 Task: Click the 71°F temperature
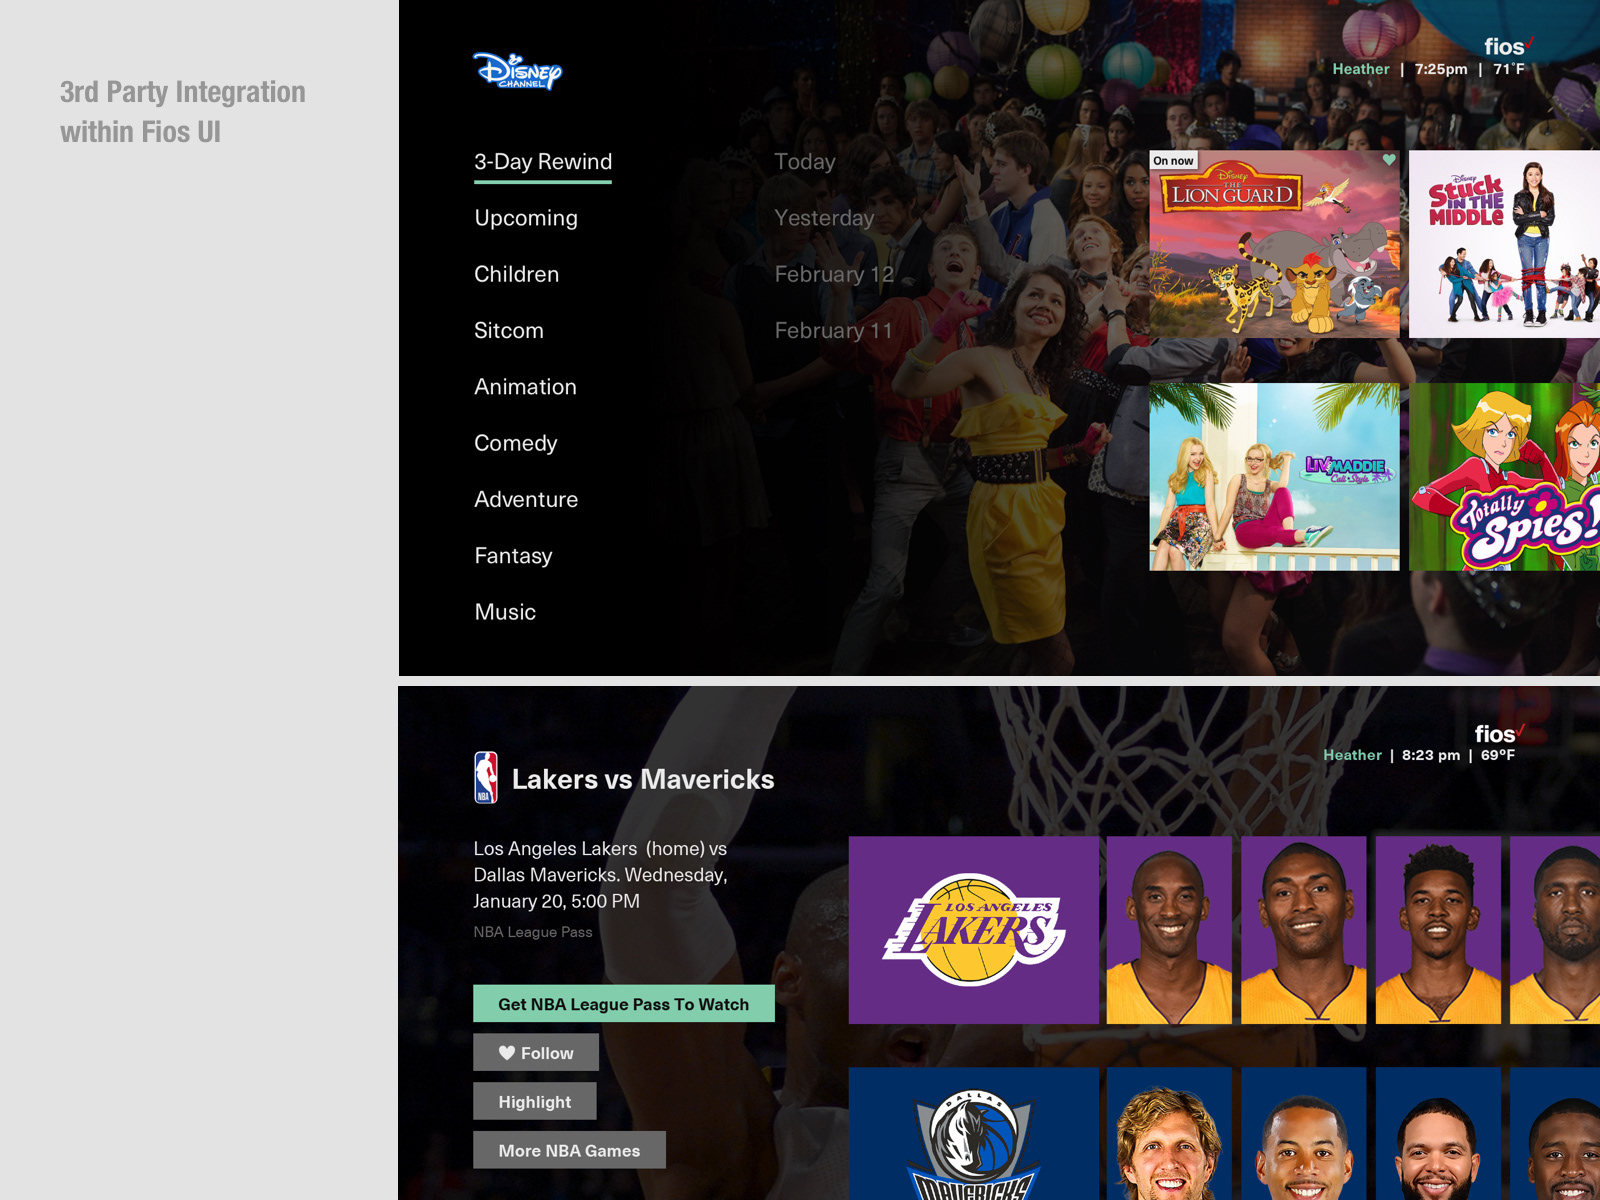pos(1509,69)
